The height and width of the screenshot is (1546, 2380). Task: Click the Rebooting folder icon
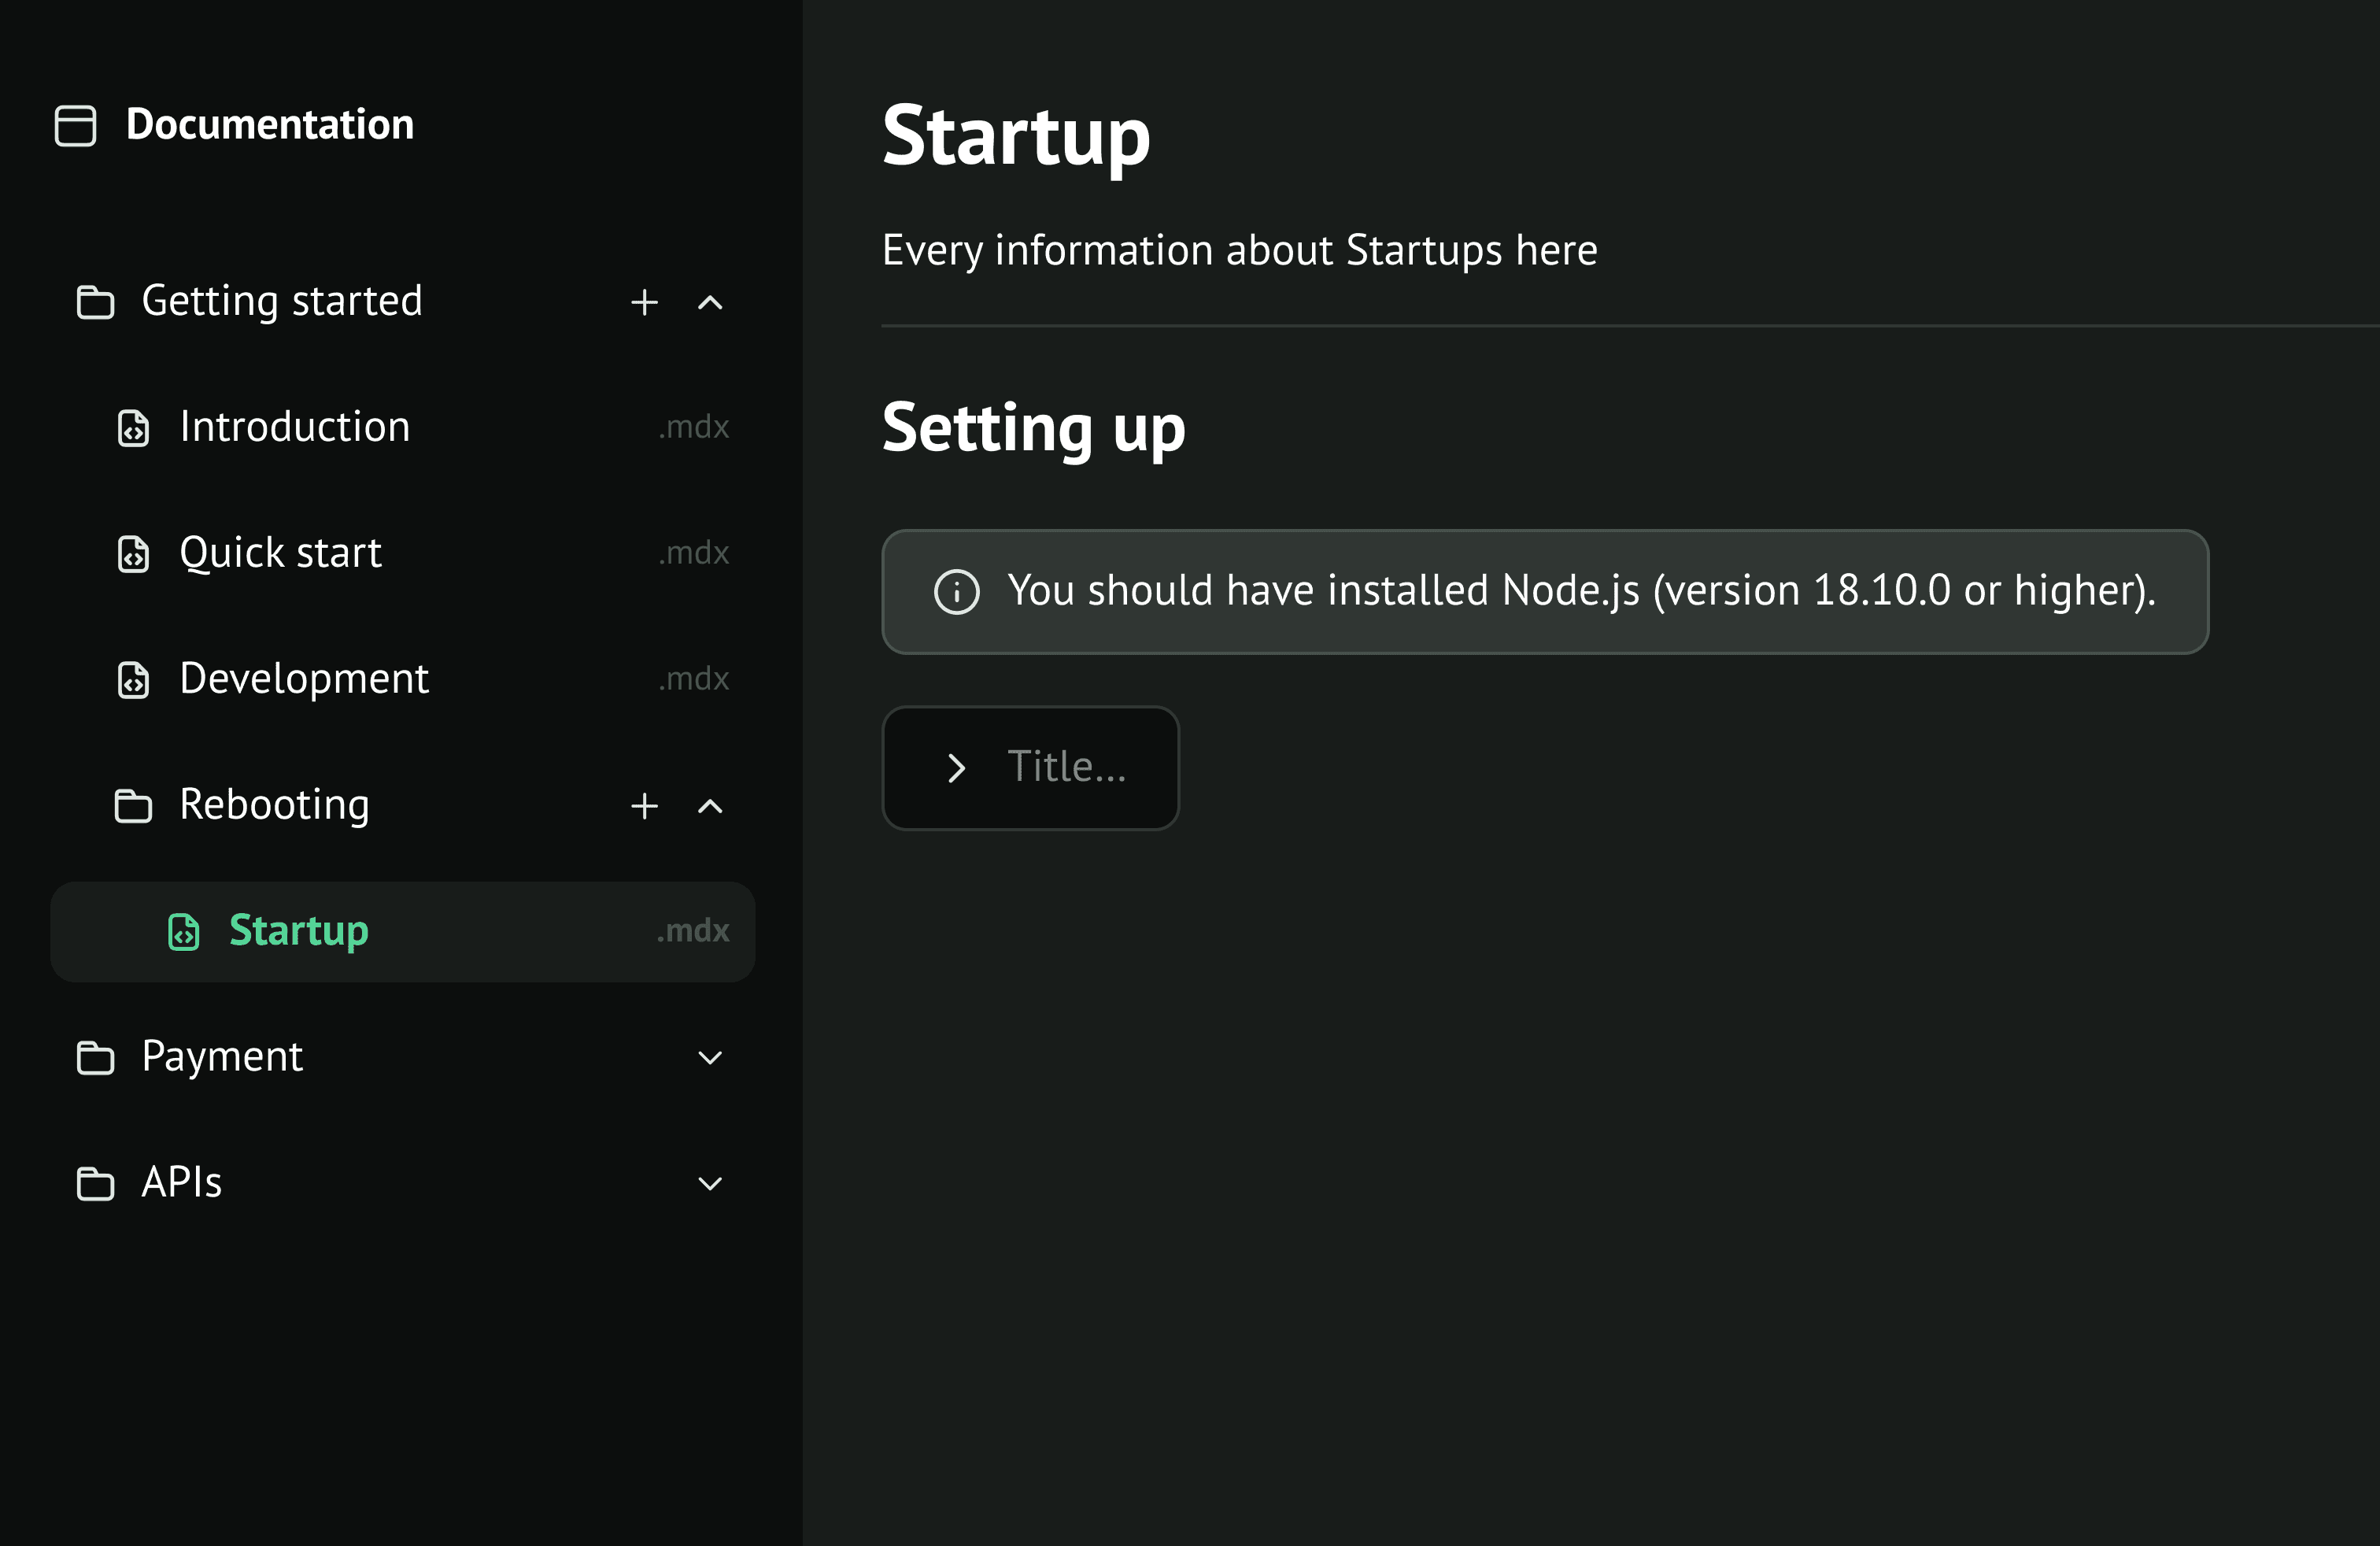[133, 806]
